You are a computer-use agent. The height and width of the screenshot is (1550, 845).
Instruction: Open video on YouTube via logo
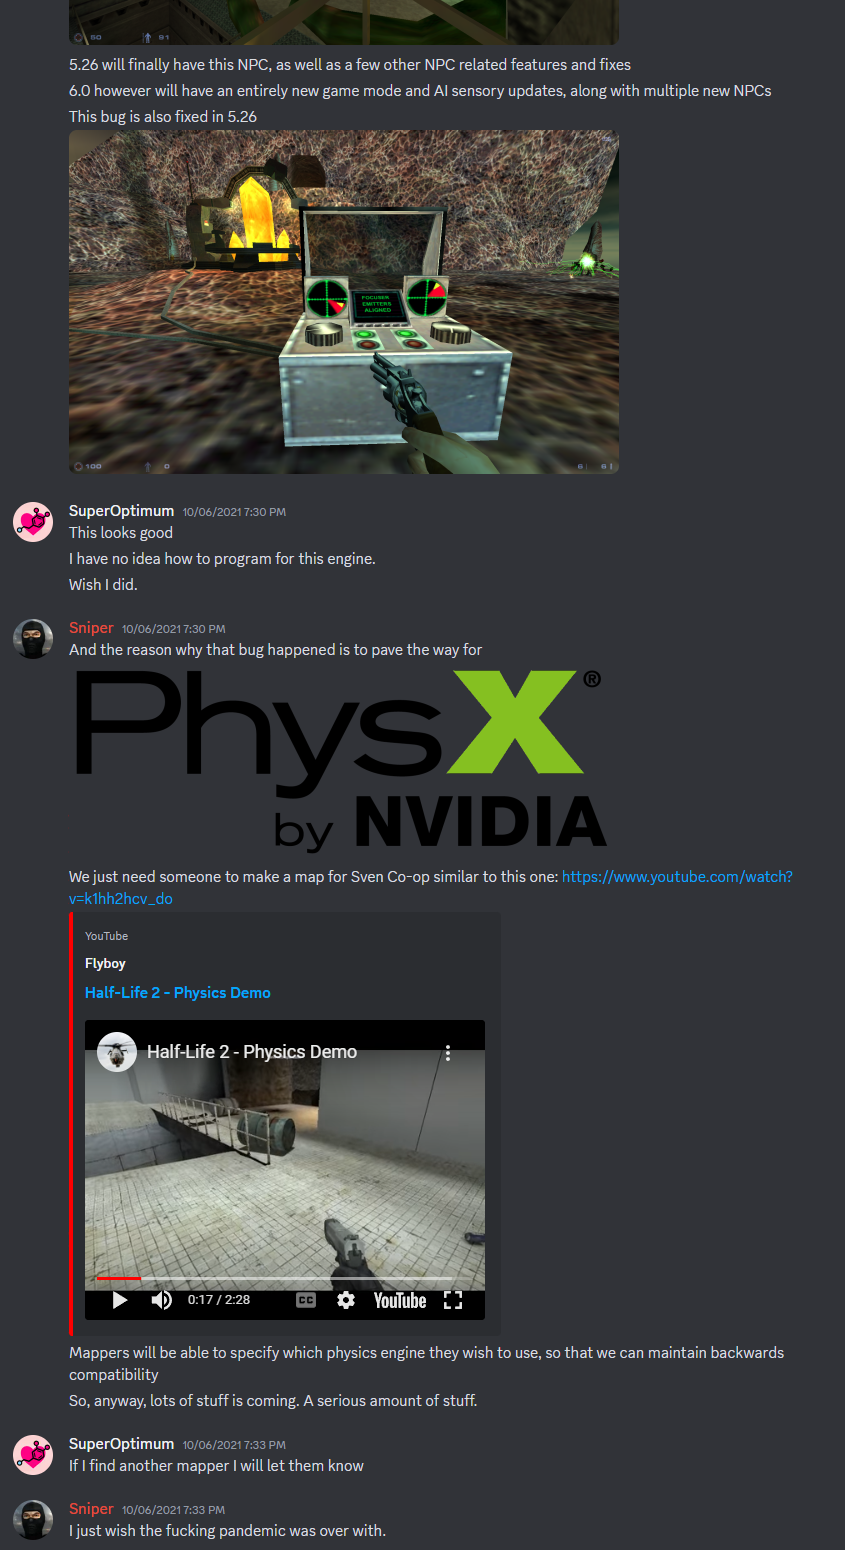coord(400,1300)
